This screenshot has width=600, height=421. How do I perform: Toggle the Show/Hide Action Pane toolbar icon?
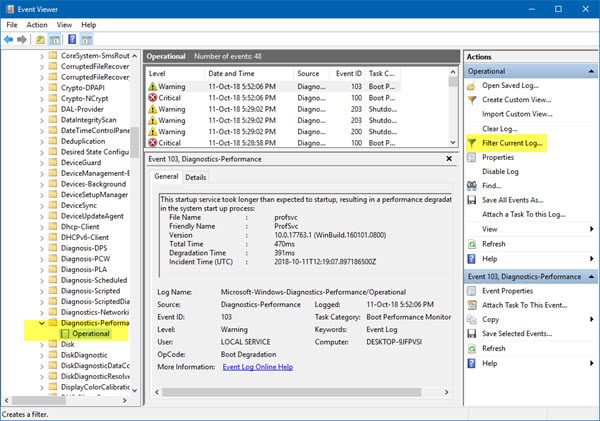pos(87,39)
